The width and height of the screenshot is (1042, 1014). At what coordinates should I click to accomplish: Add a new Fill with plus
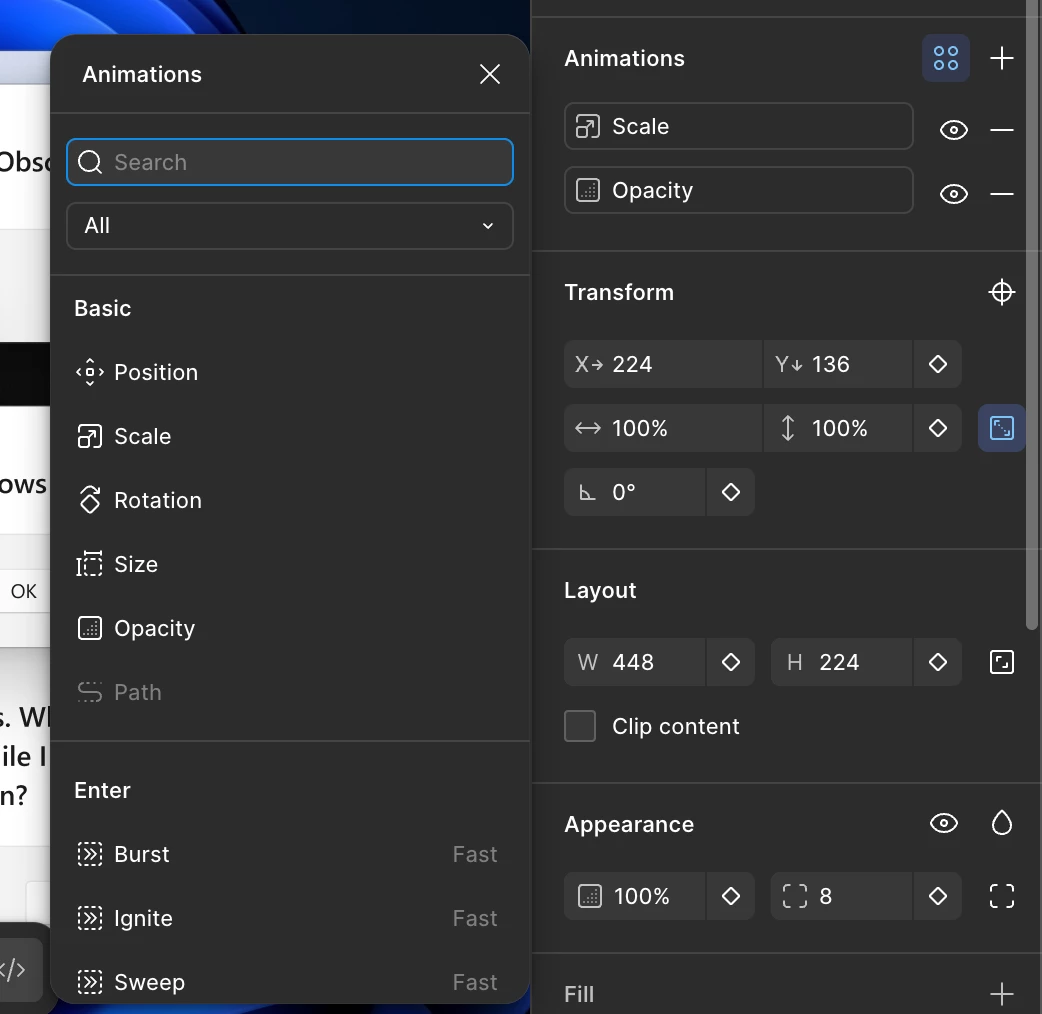tap(1001, 995)
